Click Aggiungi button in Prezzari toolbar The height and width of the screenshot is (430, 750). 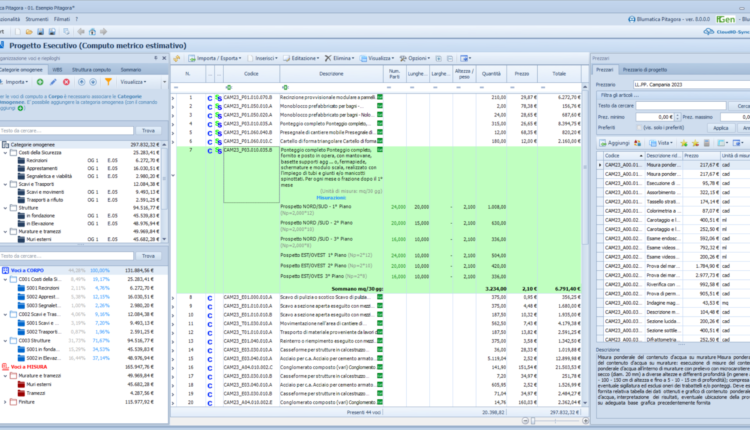(x=615, y=143)
